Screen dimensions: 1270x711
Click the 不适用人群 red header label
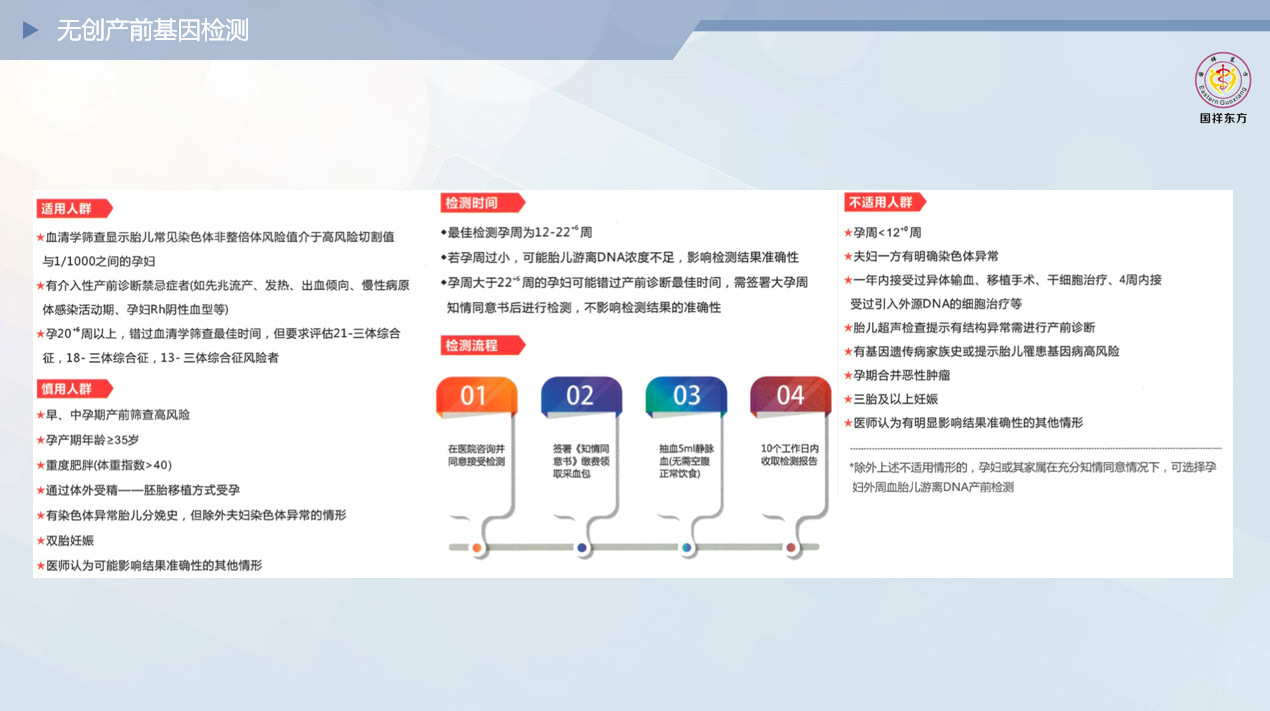coord(884,202)
